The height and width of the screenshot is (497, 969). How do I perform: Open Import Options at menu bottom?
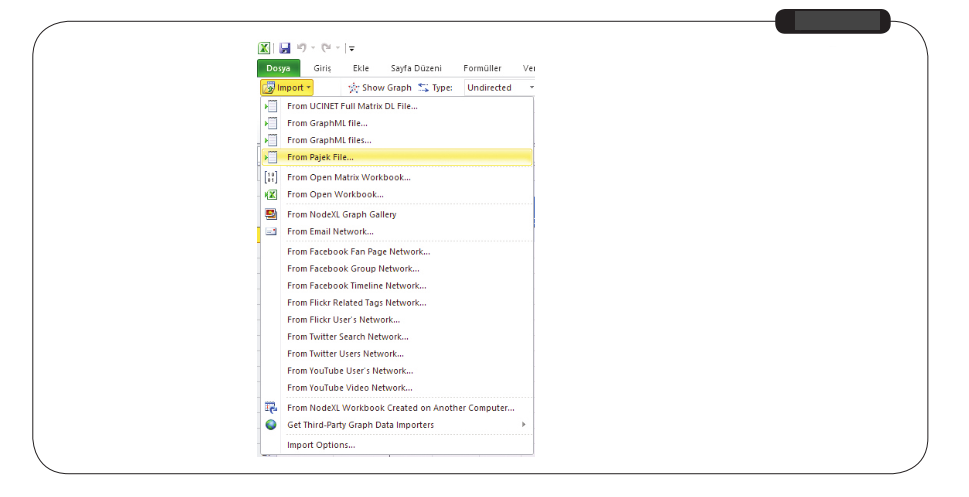[321, 445]
